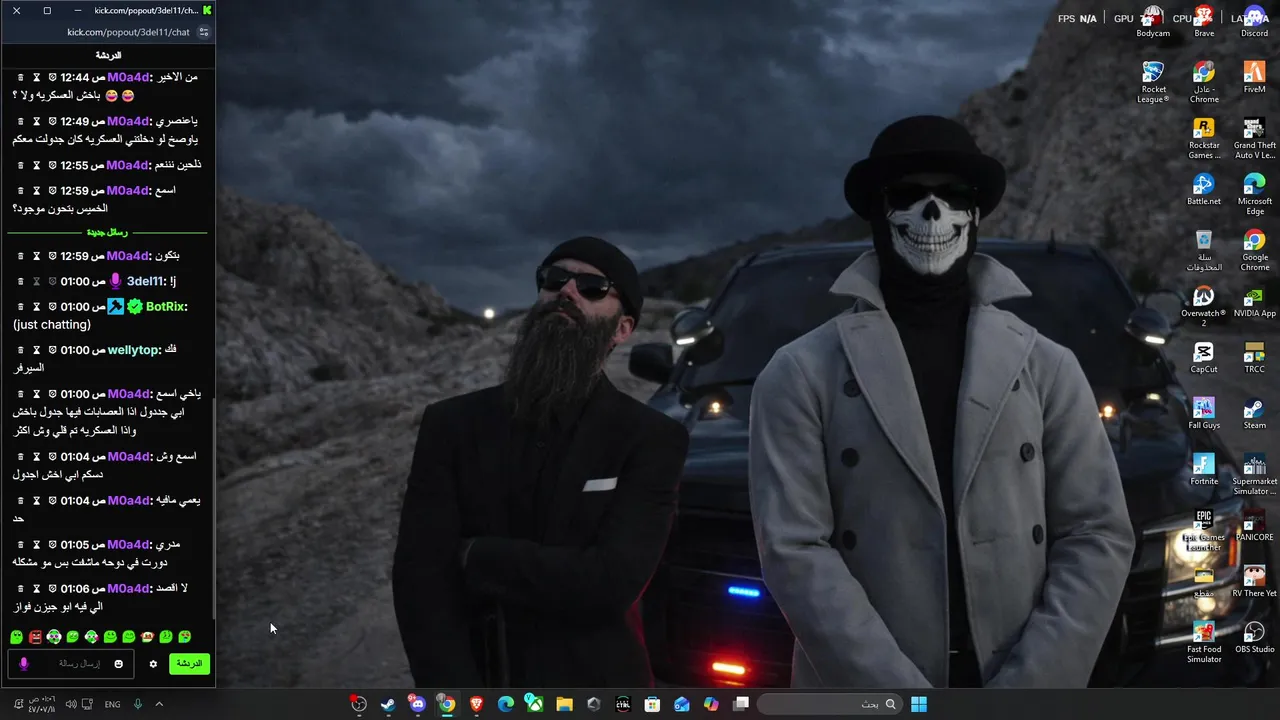Click the green Chat send button
The width and height of the screenshot is (1280, 720).
(189, 664)
